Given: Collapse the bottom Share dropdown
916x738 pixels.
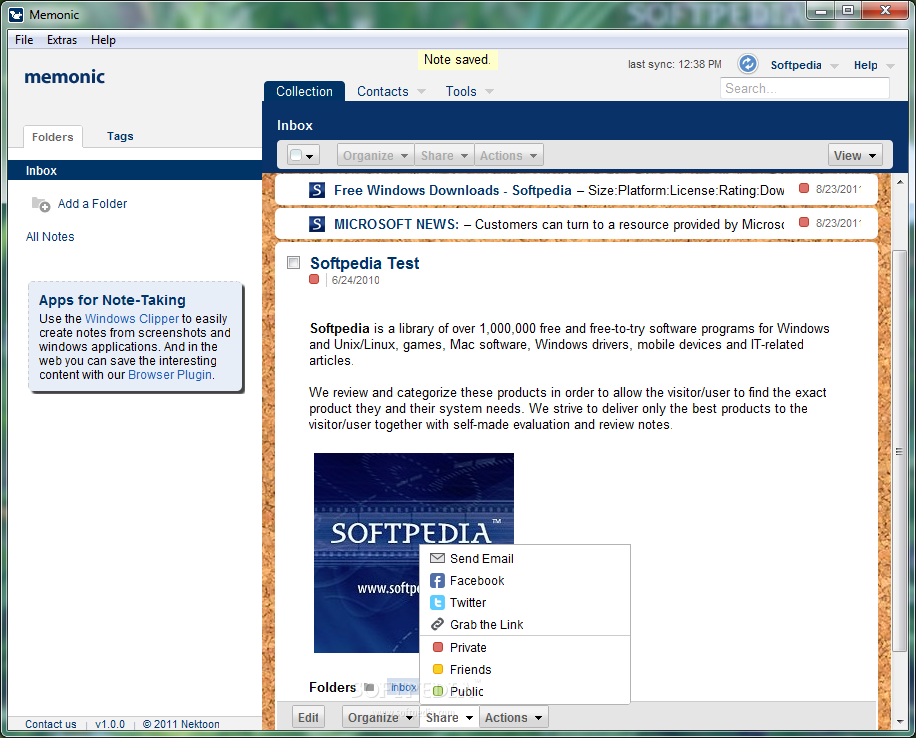Looking at the screenshot, I should click(x=449, y=718).
